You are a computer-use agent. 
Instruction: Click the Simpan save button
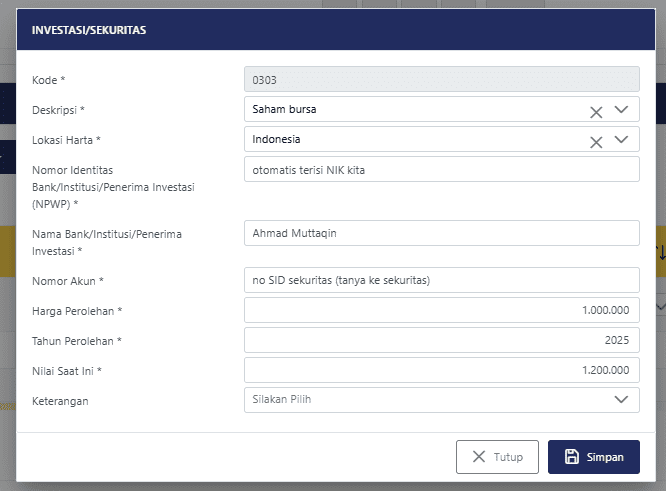[593, 457]
